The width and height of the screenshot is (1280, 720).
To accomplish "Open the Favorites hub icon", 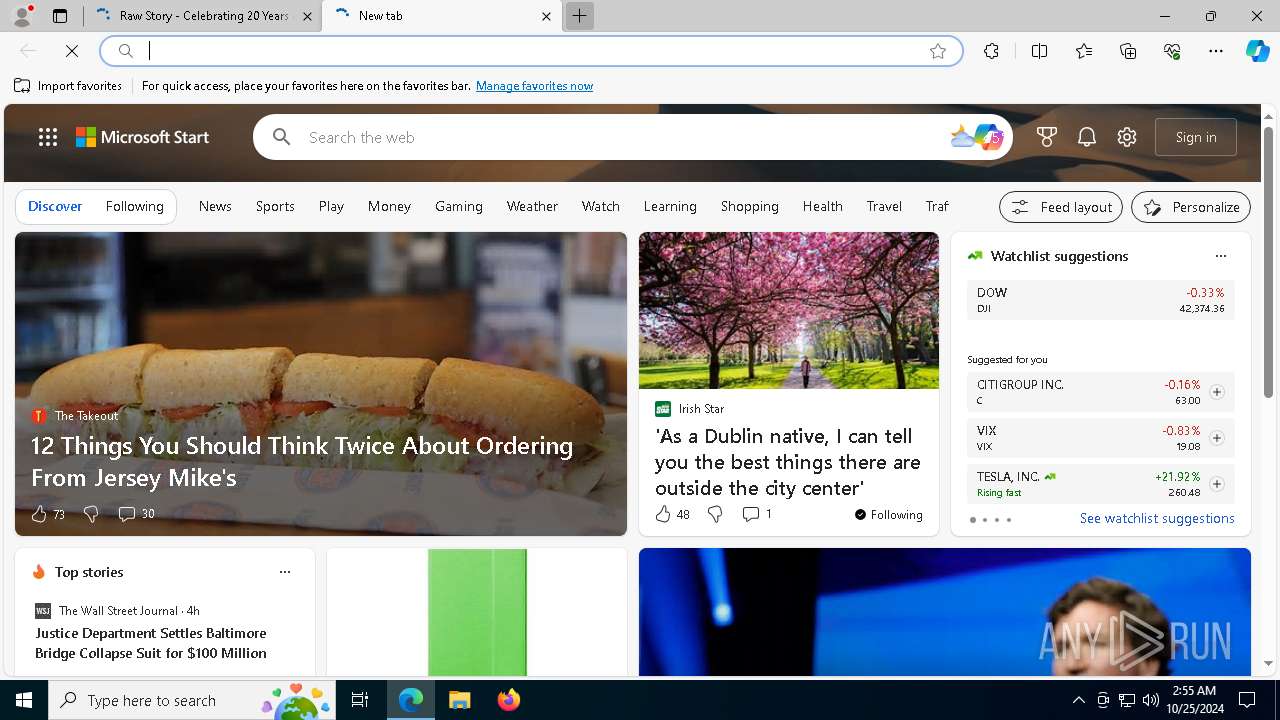I will [x=1084, y=51].
